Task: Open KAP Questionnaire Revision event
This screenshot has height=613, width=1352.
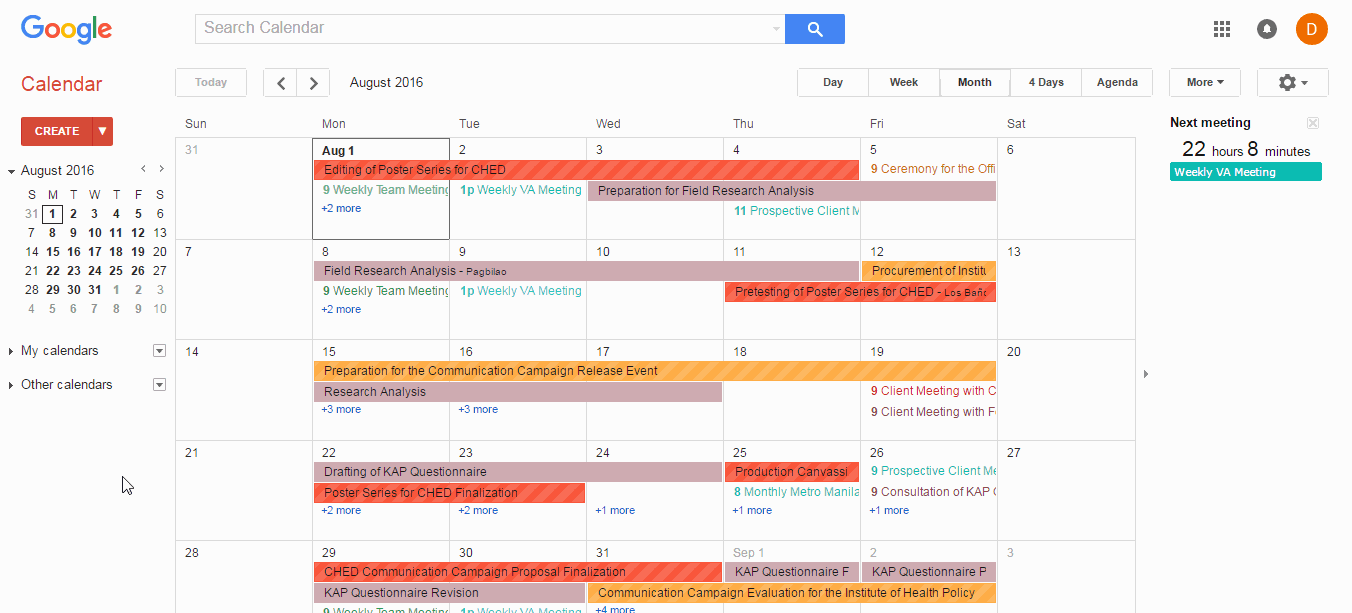Action: click(x=449, y=593)
